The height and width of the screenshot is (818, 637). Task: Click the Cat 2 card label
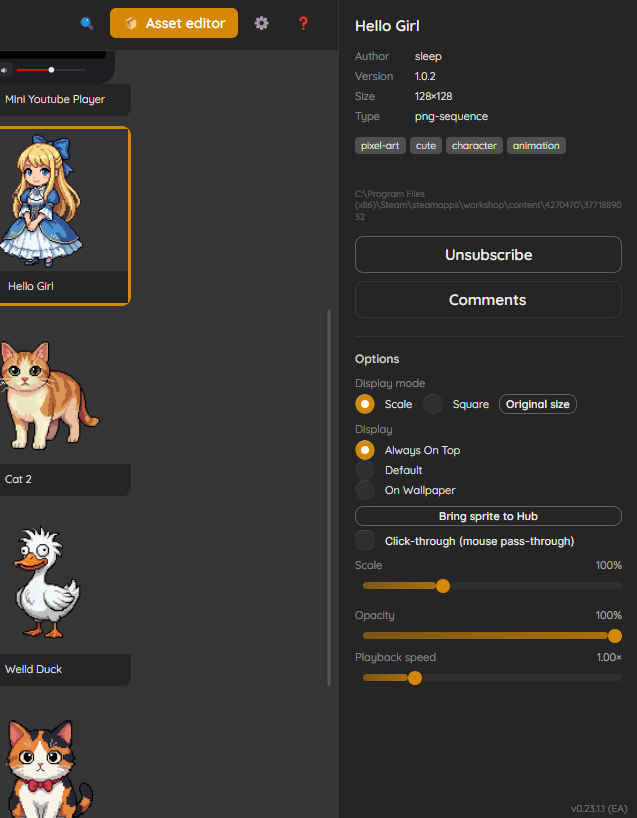point(18,479)
